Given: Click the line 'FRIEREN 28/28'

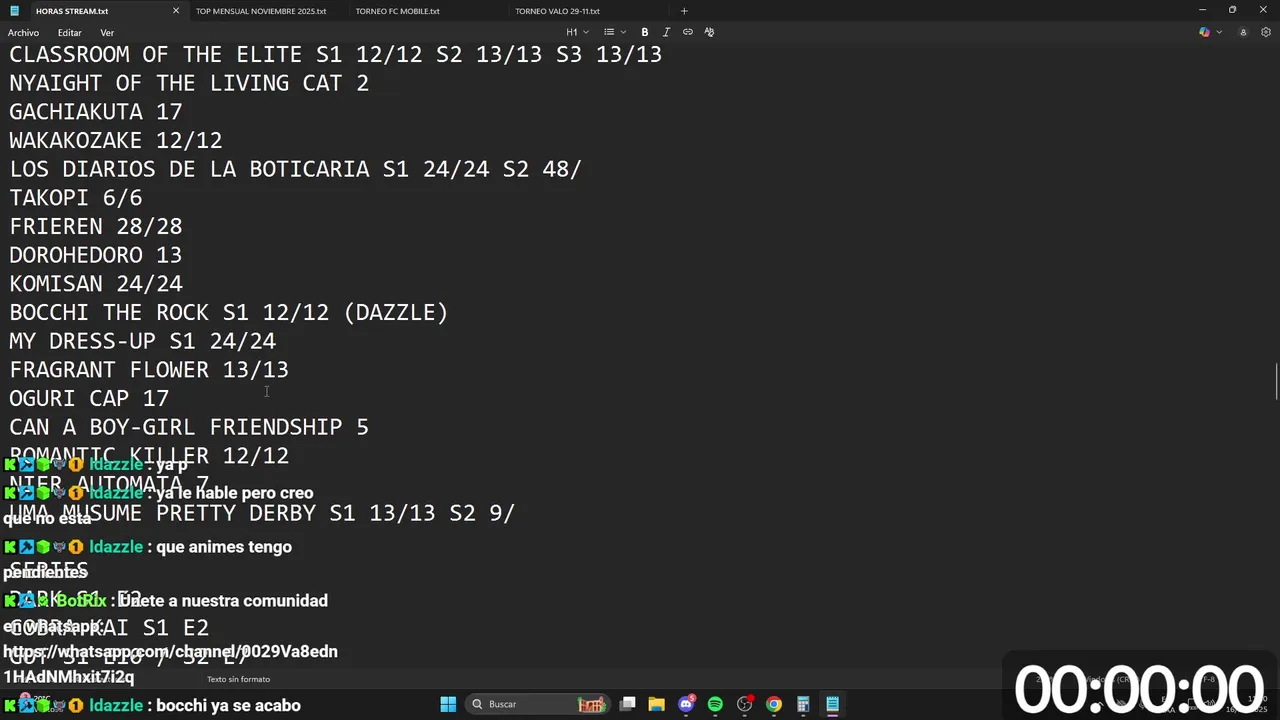Looking at the screenshot, I should [96, 226].
